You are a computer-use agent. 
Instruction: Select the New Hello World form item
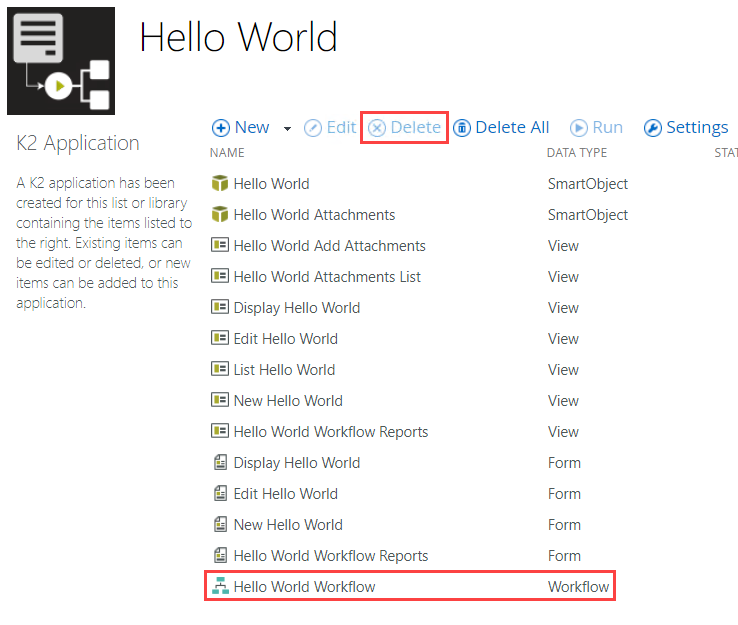coord(287,525)
